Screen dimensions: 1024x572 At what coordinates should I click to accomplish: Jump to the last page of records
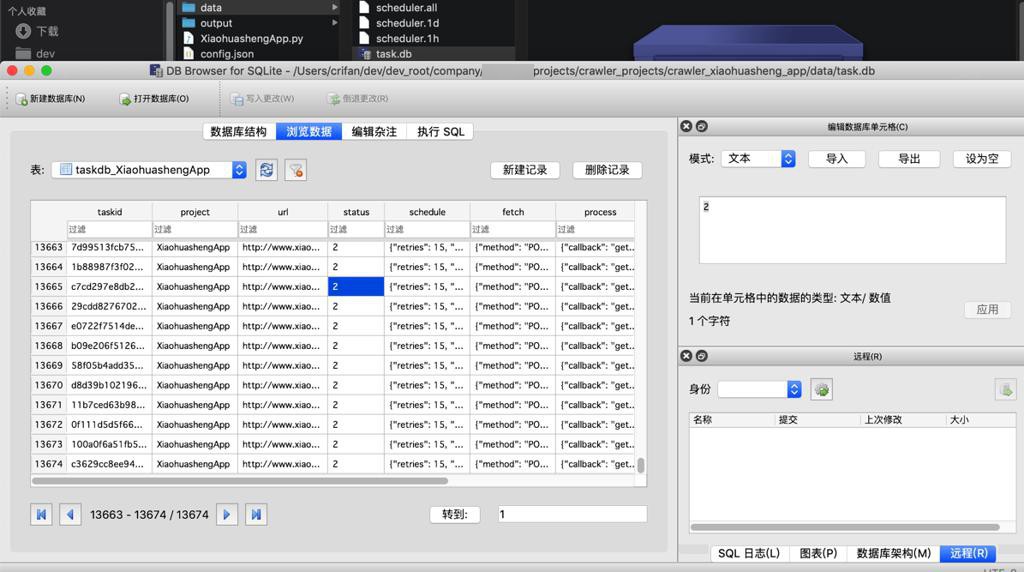[256, 515]
